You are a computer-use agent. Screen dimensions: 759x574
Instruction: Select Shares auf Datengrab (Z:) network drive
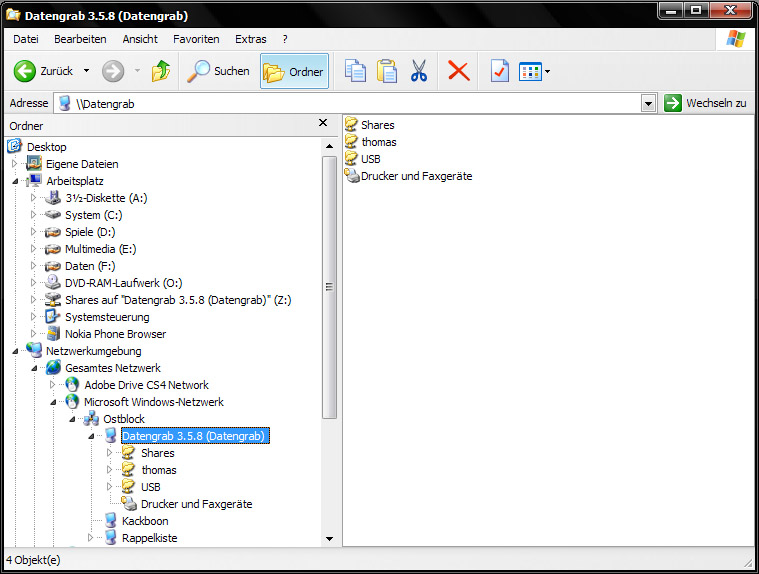[178, 300]
